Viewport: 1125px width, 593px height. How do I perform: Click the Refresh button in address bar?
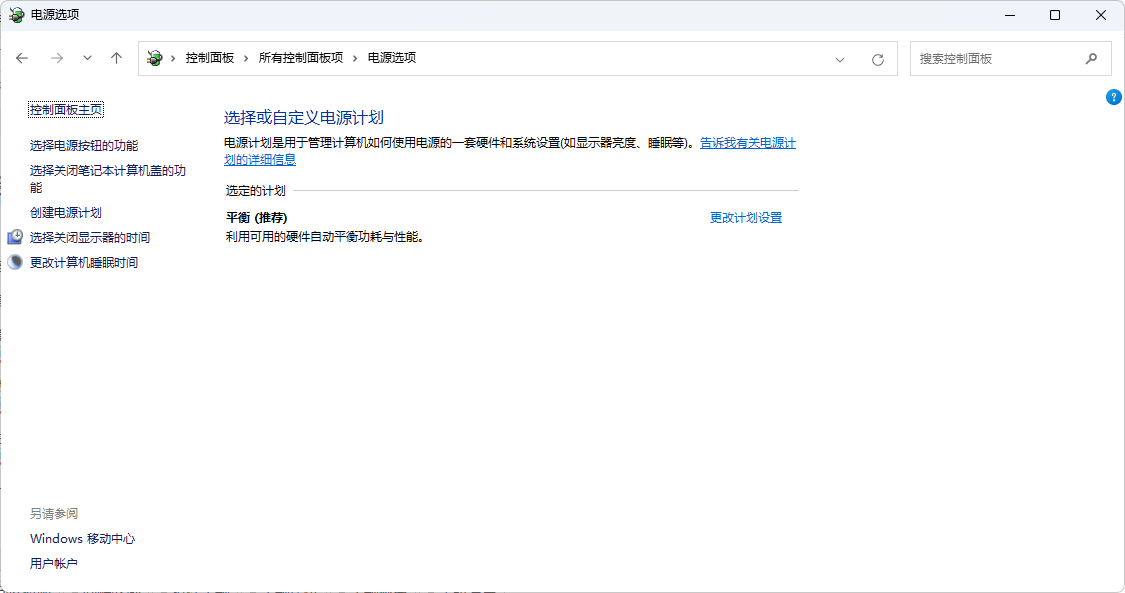tap(877, 59)
